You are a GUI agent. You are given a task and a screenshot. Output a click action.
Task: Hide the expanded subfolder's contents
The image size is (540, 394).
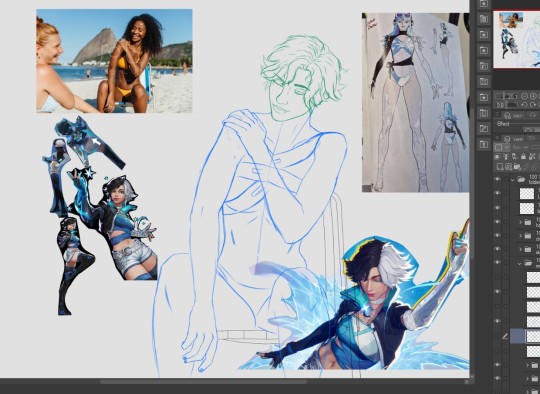[x=497, y=262]
